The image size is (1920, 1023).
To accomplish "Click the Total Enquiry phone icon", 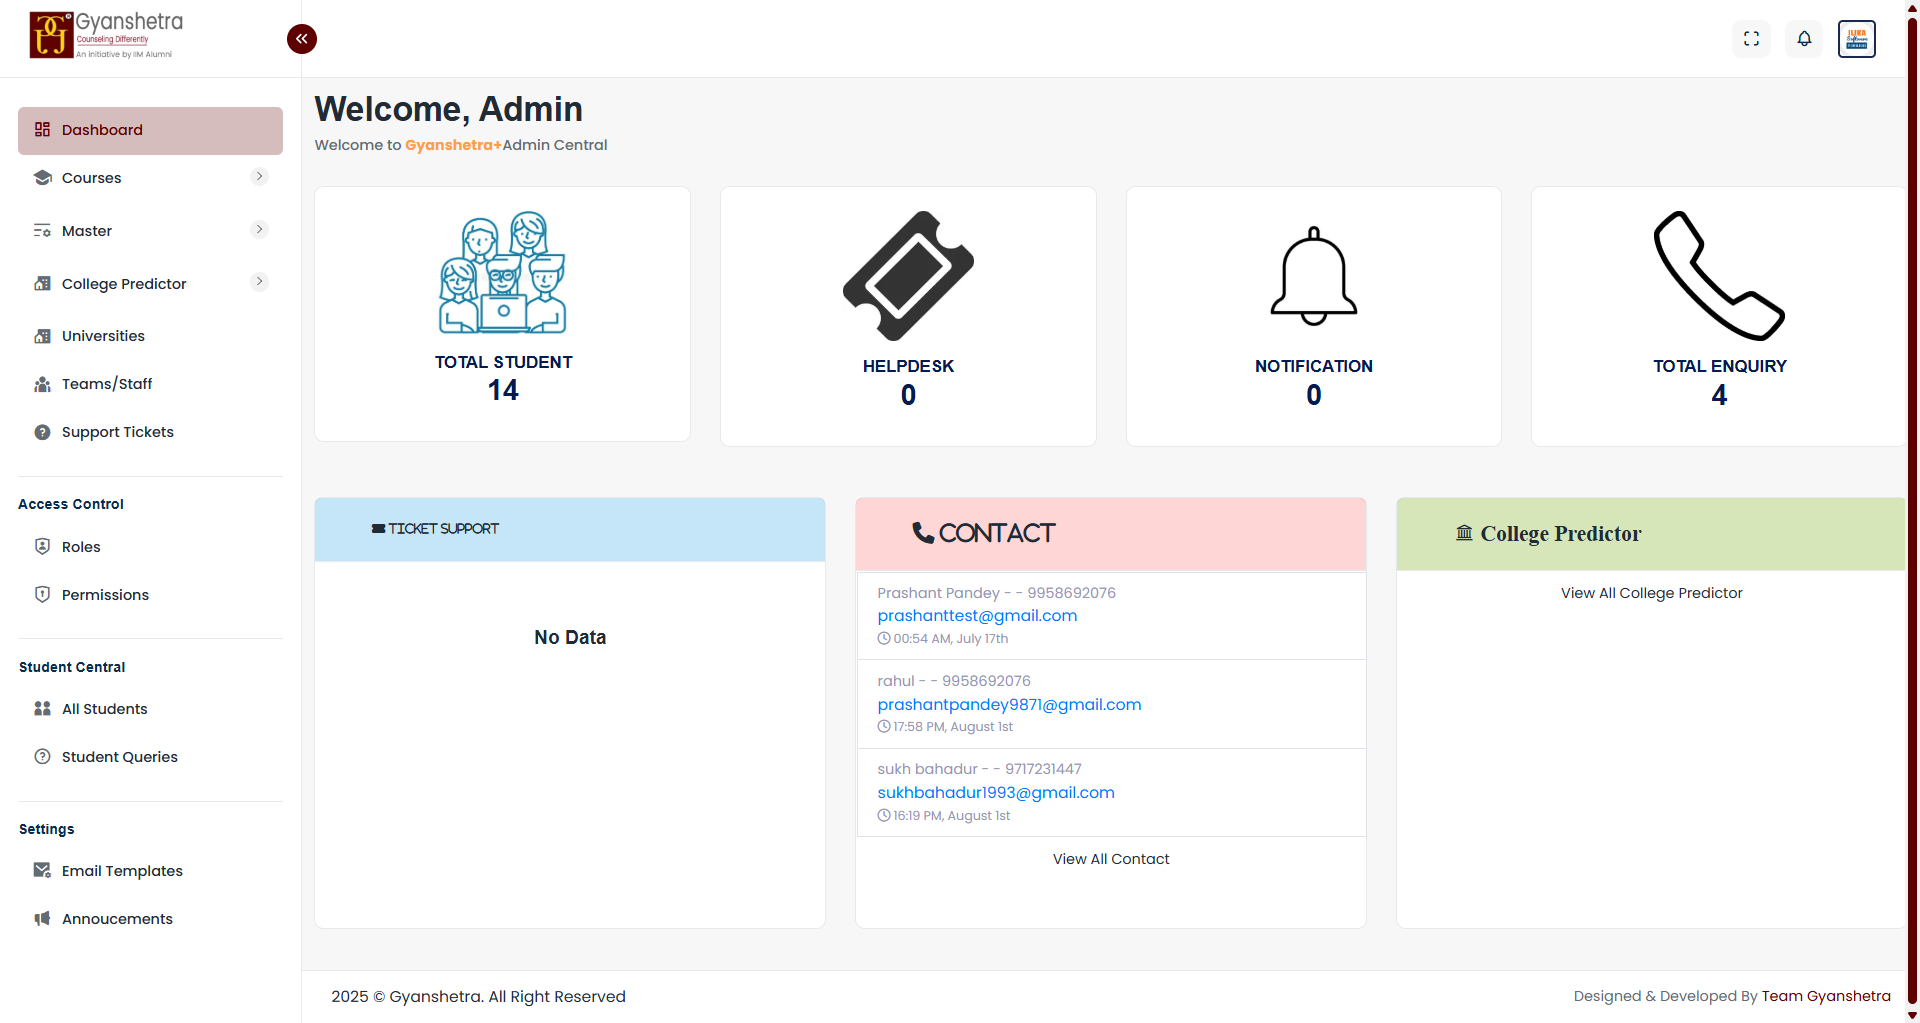I will pos(1719,276).
